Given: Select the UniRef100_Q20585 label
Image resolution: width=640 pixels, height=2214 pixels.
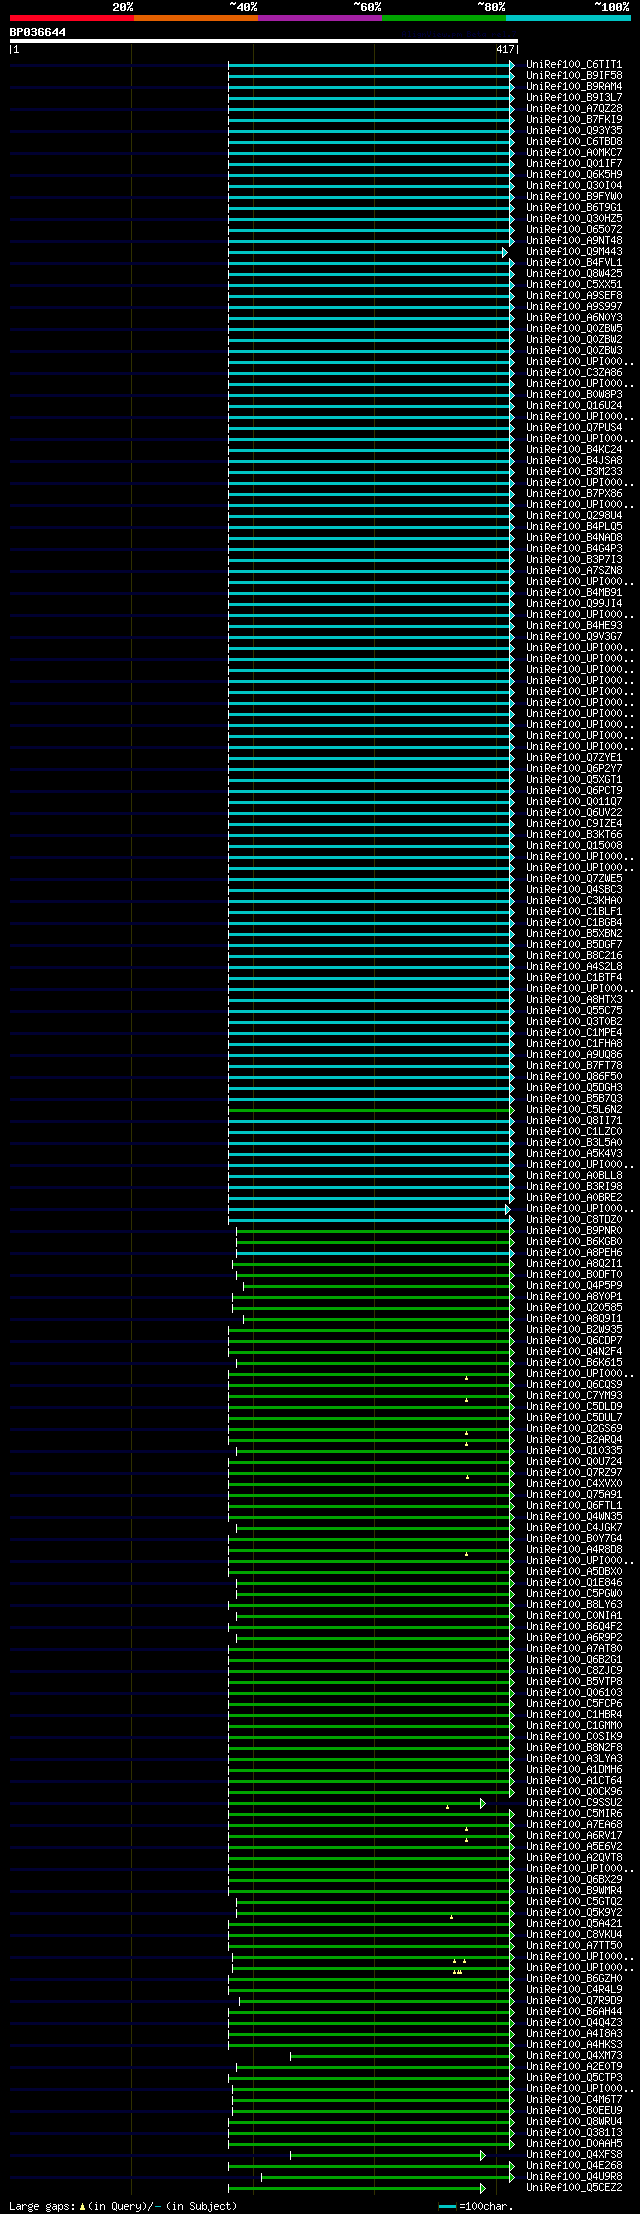Looking at the screenshot, I should [574, 1307].
